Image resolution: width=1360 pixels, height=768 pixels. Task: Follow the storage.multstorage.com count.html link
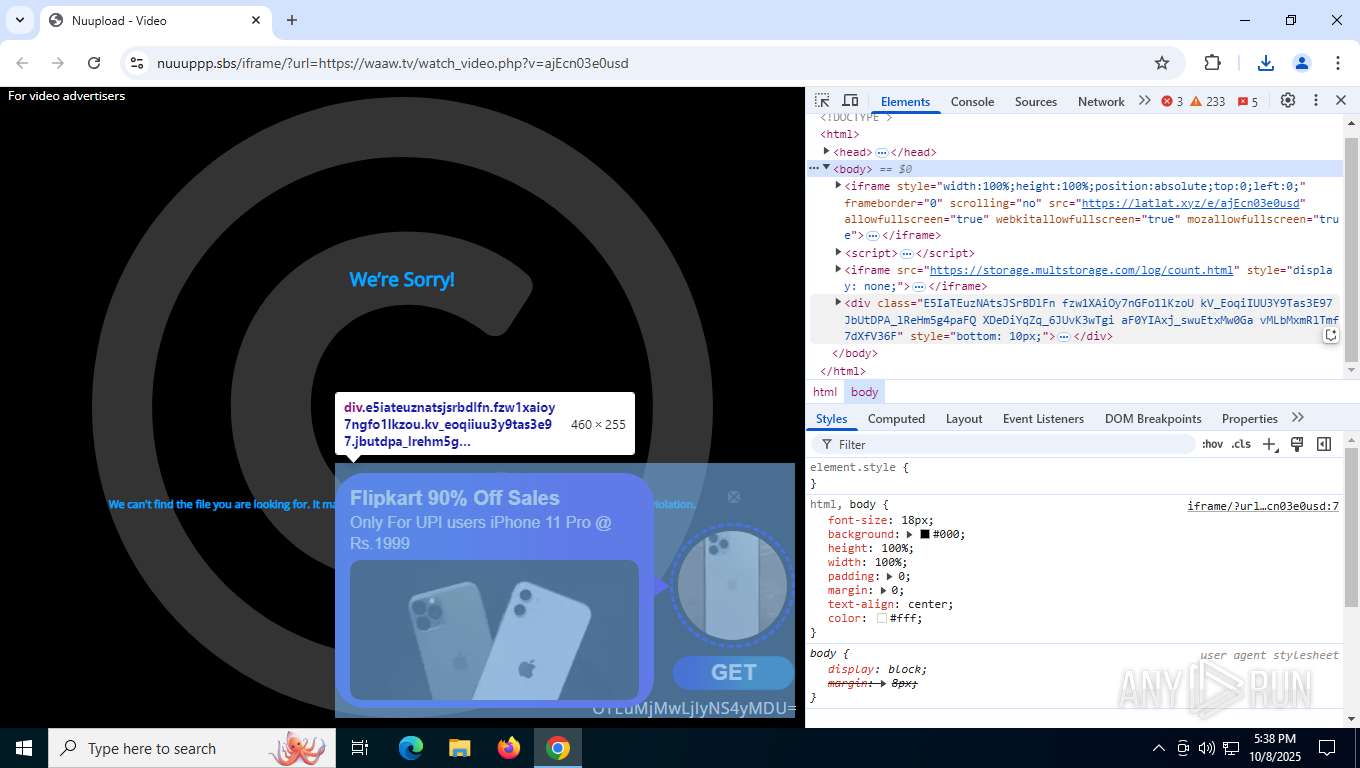1081,270
